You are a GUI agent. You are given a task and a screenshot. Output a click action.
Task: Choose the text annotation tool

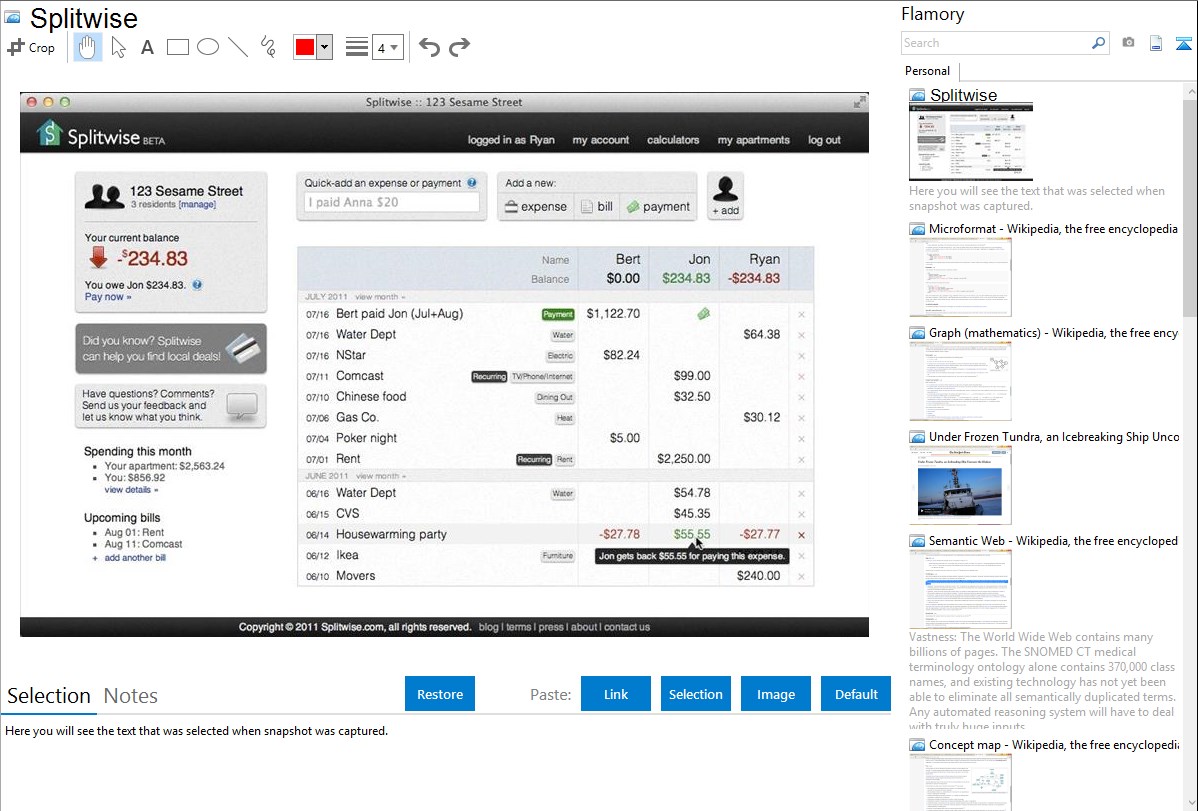147,47
